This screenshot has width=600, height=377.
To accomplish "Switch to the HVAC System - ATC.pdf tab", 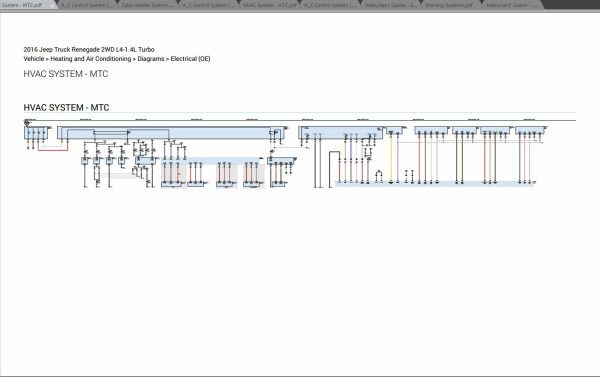I will click(x=269, y=5).
